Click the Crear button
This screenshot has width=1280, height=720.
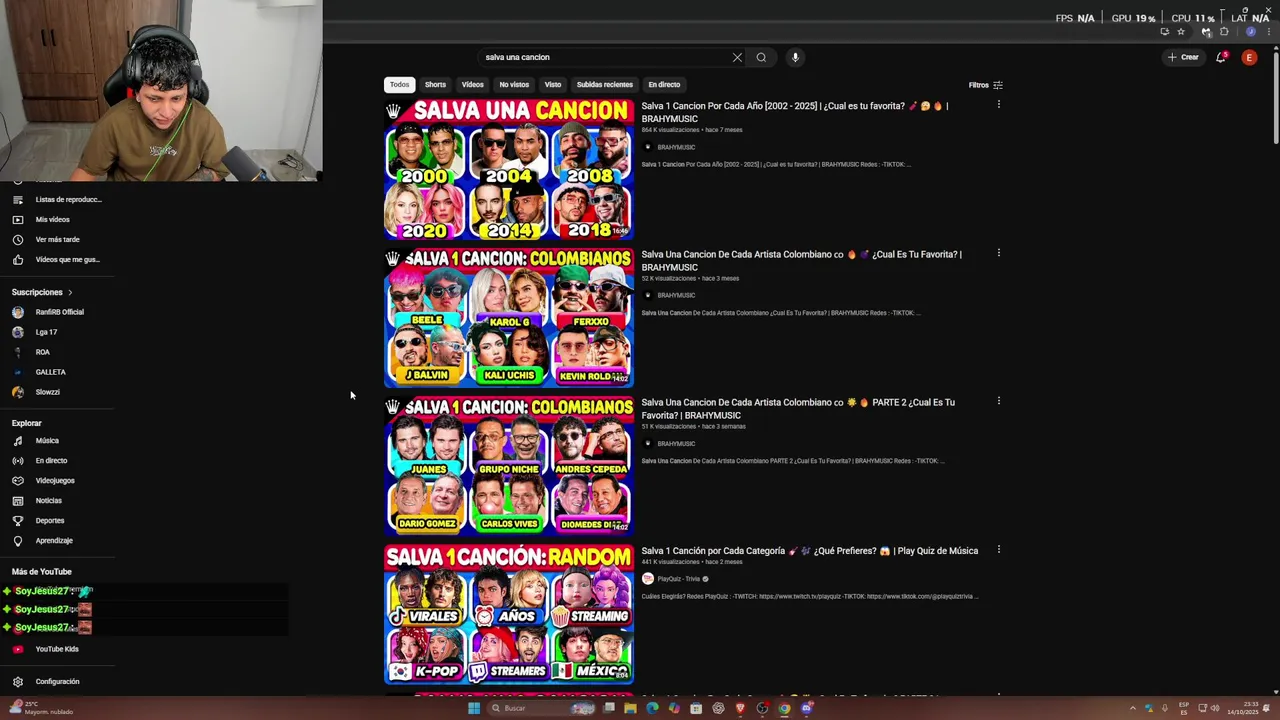pos(1183,57)
